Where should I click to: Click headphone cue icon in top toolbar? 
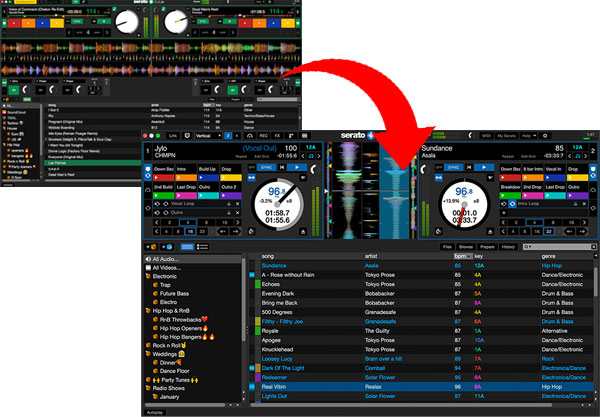click(x=250, y=136)
